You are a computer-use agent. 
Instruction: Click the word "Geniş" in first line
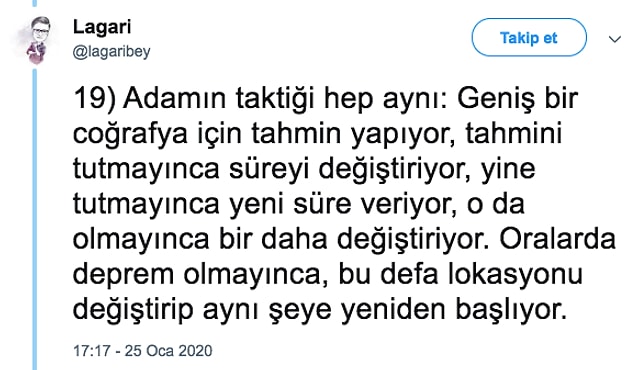tap(496, 99)
